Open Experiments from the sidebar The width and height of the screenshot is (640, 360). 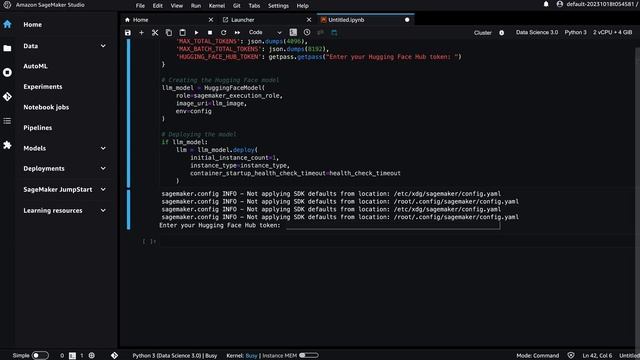(x=43, y=87)
